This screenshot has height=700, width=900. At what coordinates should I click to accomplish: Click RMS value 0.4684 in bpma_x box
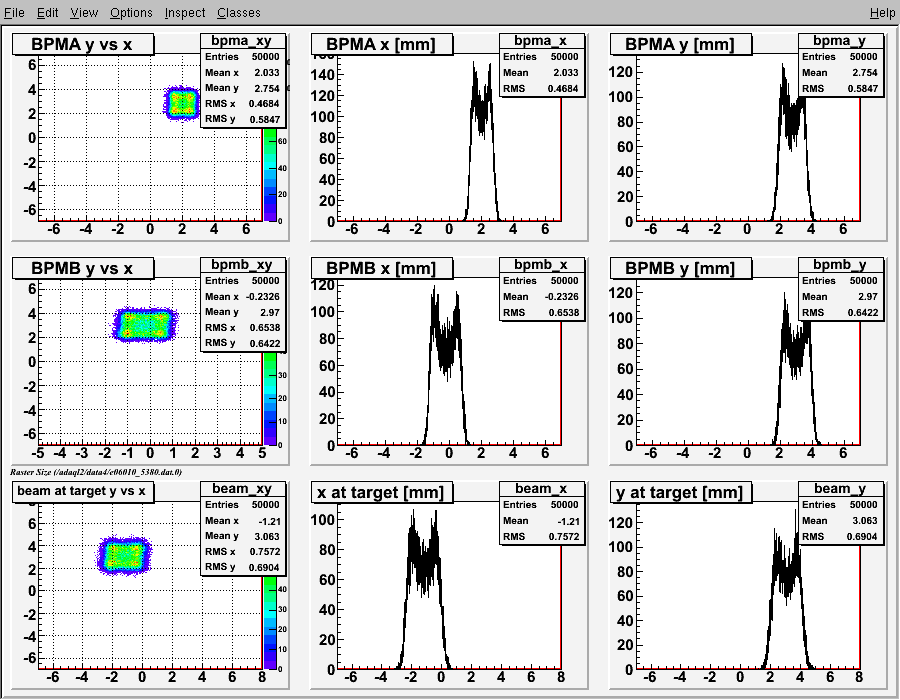coord(563,89)
